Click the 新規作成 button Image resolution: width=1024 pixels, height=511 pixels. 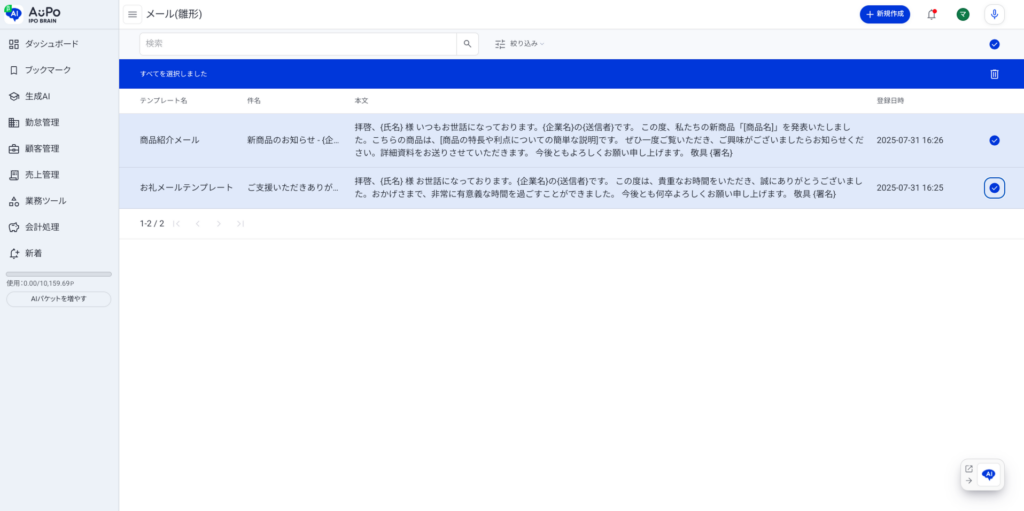pyautogui.click(x=884, y=14)
